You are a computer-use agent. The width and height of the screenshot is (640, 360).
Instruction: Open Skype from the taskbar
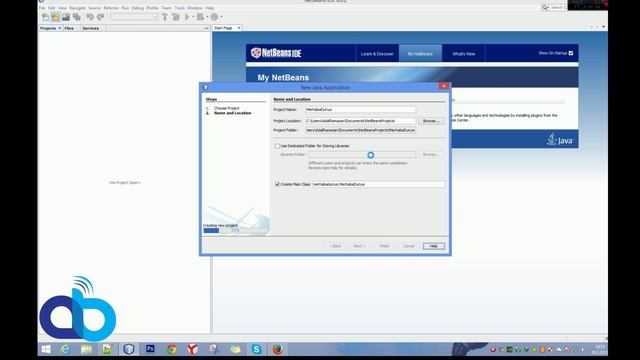click(256, 349)
